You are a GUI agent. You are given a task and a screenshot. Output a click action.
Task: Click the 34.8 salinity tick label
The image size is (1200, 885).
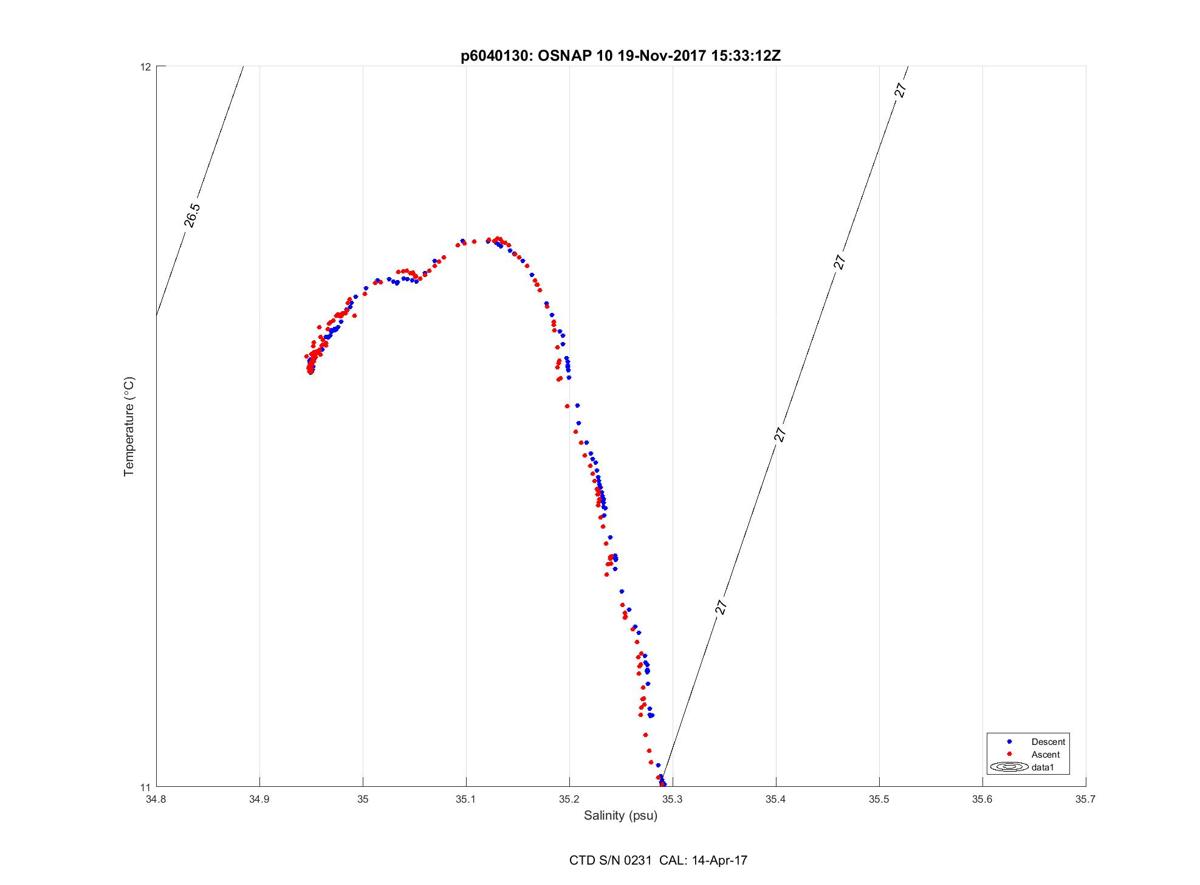point(157,798)
